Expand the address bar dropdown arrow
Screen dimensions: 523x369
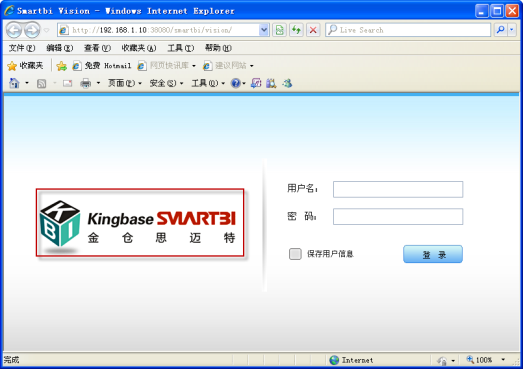(x=264, y=30)
